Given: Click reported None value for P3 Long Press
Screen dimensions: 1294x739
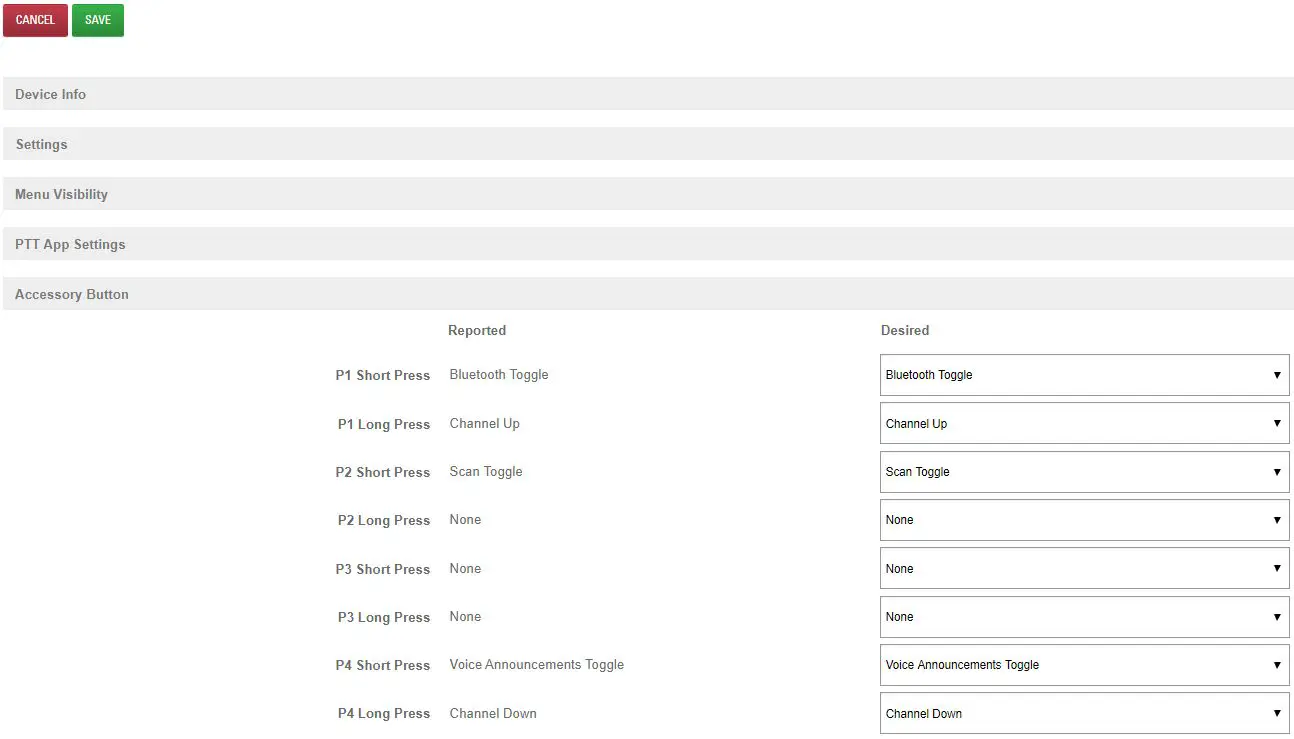Looking at the screenshot, I should 466,617.
